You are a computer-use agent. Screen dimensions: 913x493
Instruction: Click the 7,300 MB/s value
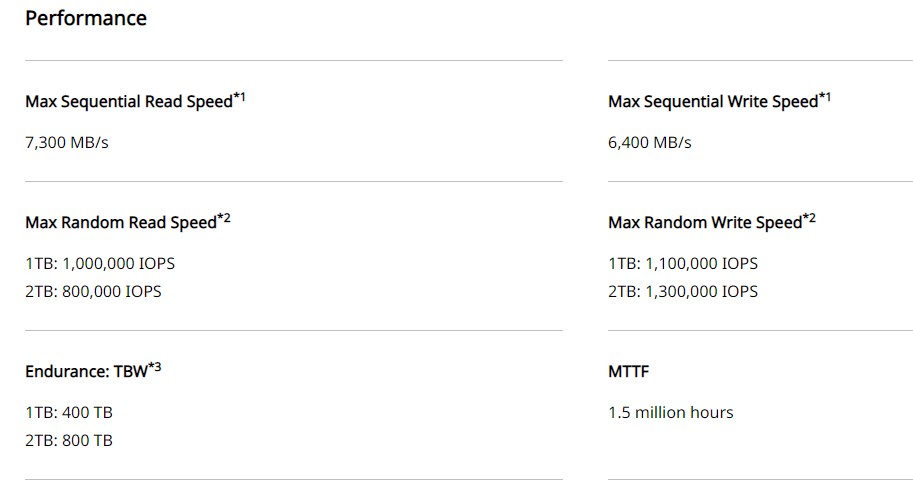tap(66, 143)
